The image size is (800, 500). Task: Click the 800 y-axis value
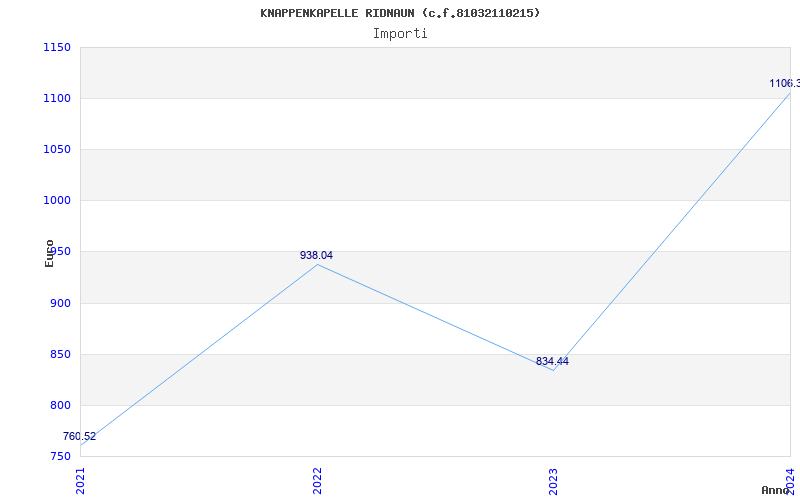[x=60, y=406]
